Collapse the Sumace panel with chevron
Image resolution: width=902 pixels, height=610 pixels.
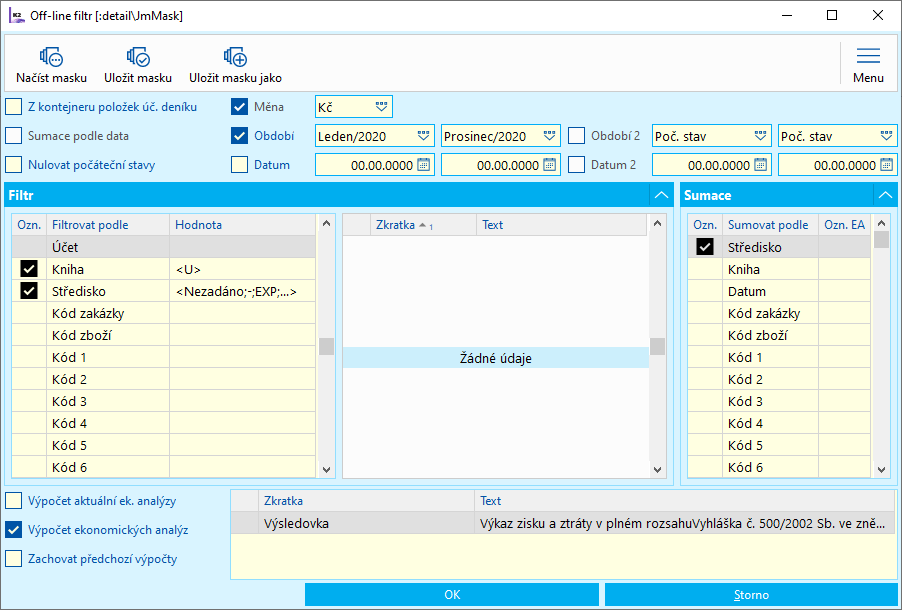pos(885,195)
